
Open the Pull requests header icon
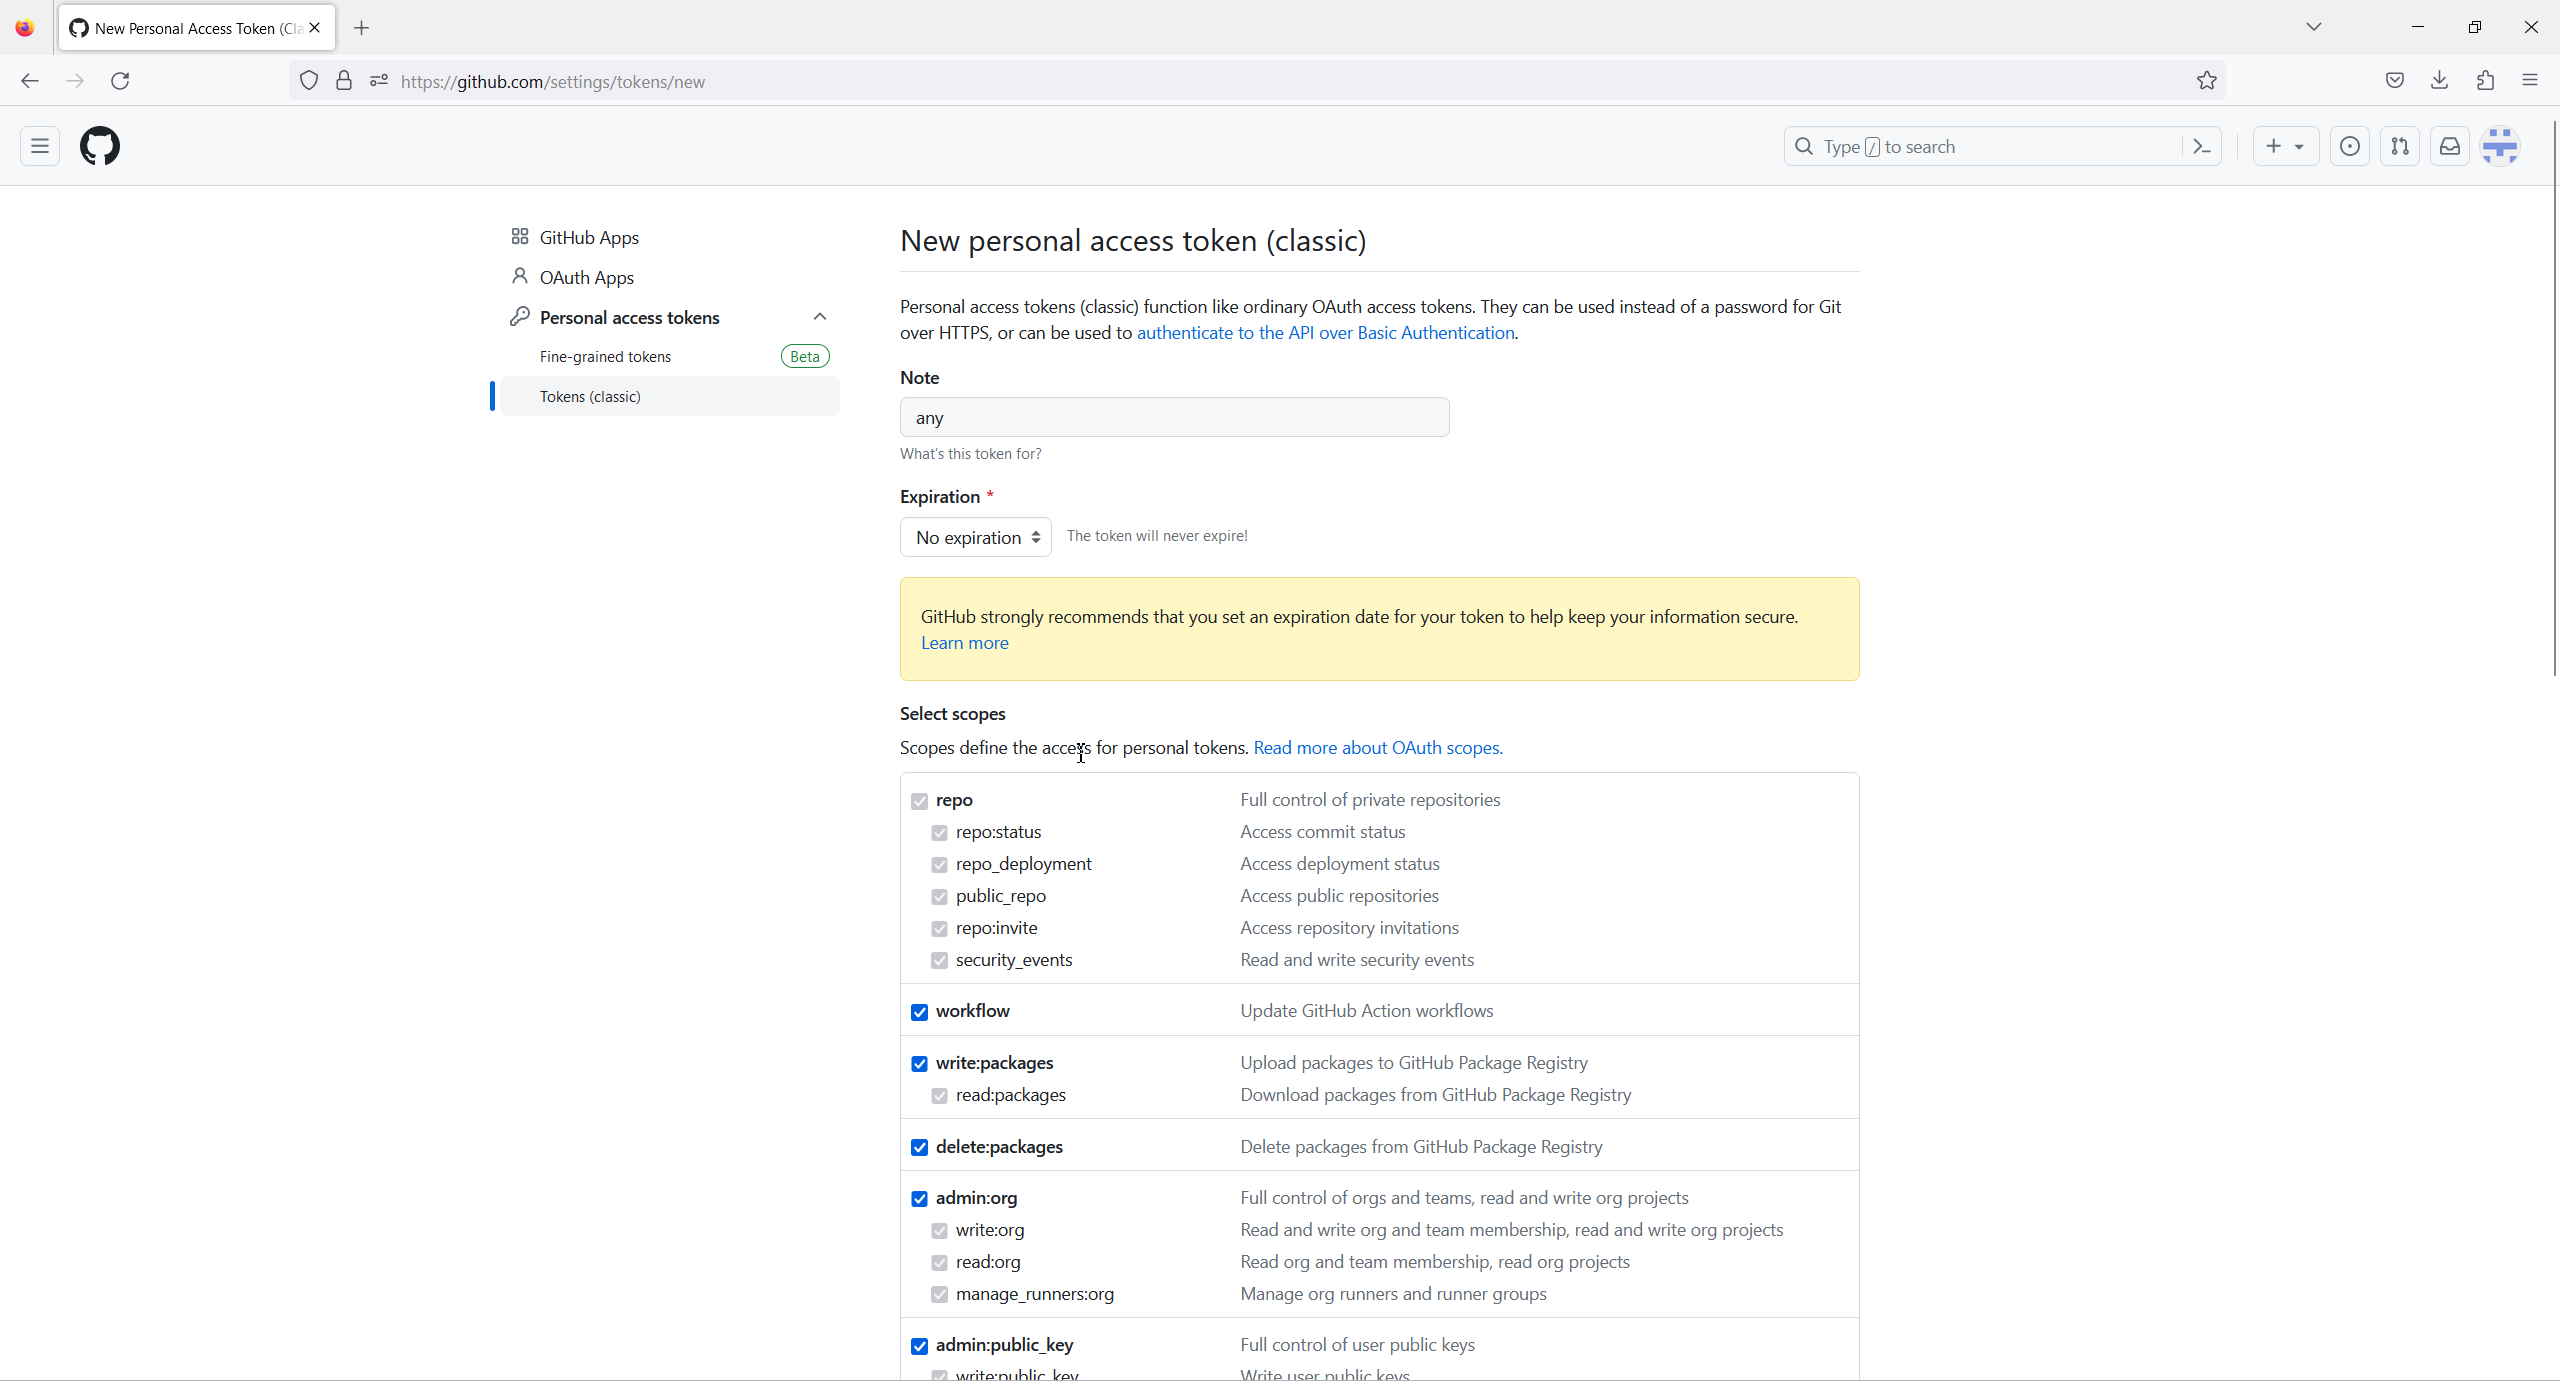[2400, 146]
